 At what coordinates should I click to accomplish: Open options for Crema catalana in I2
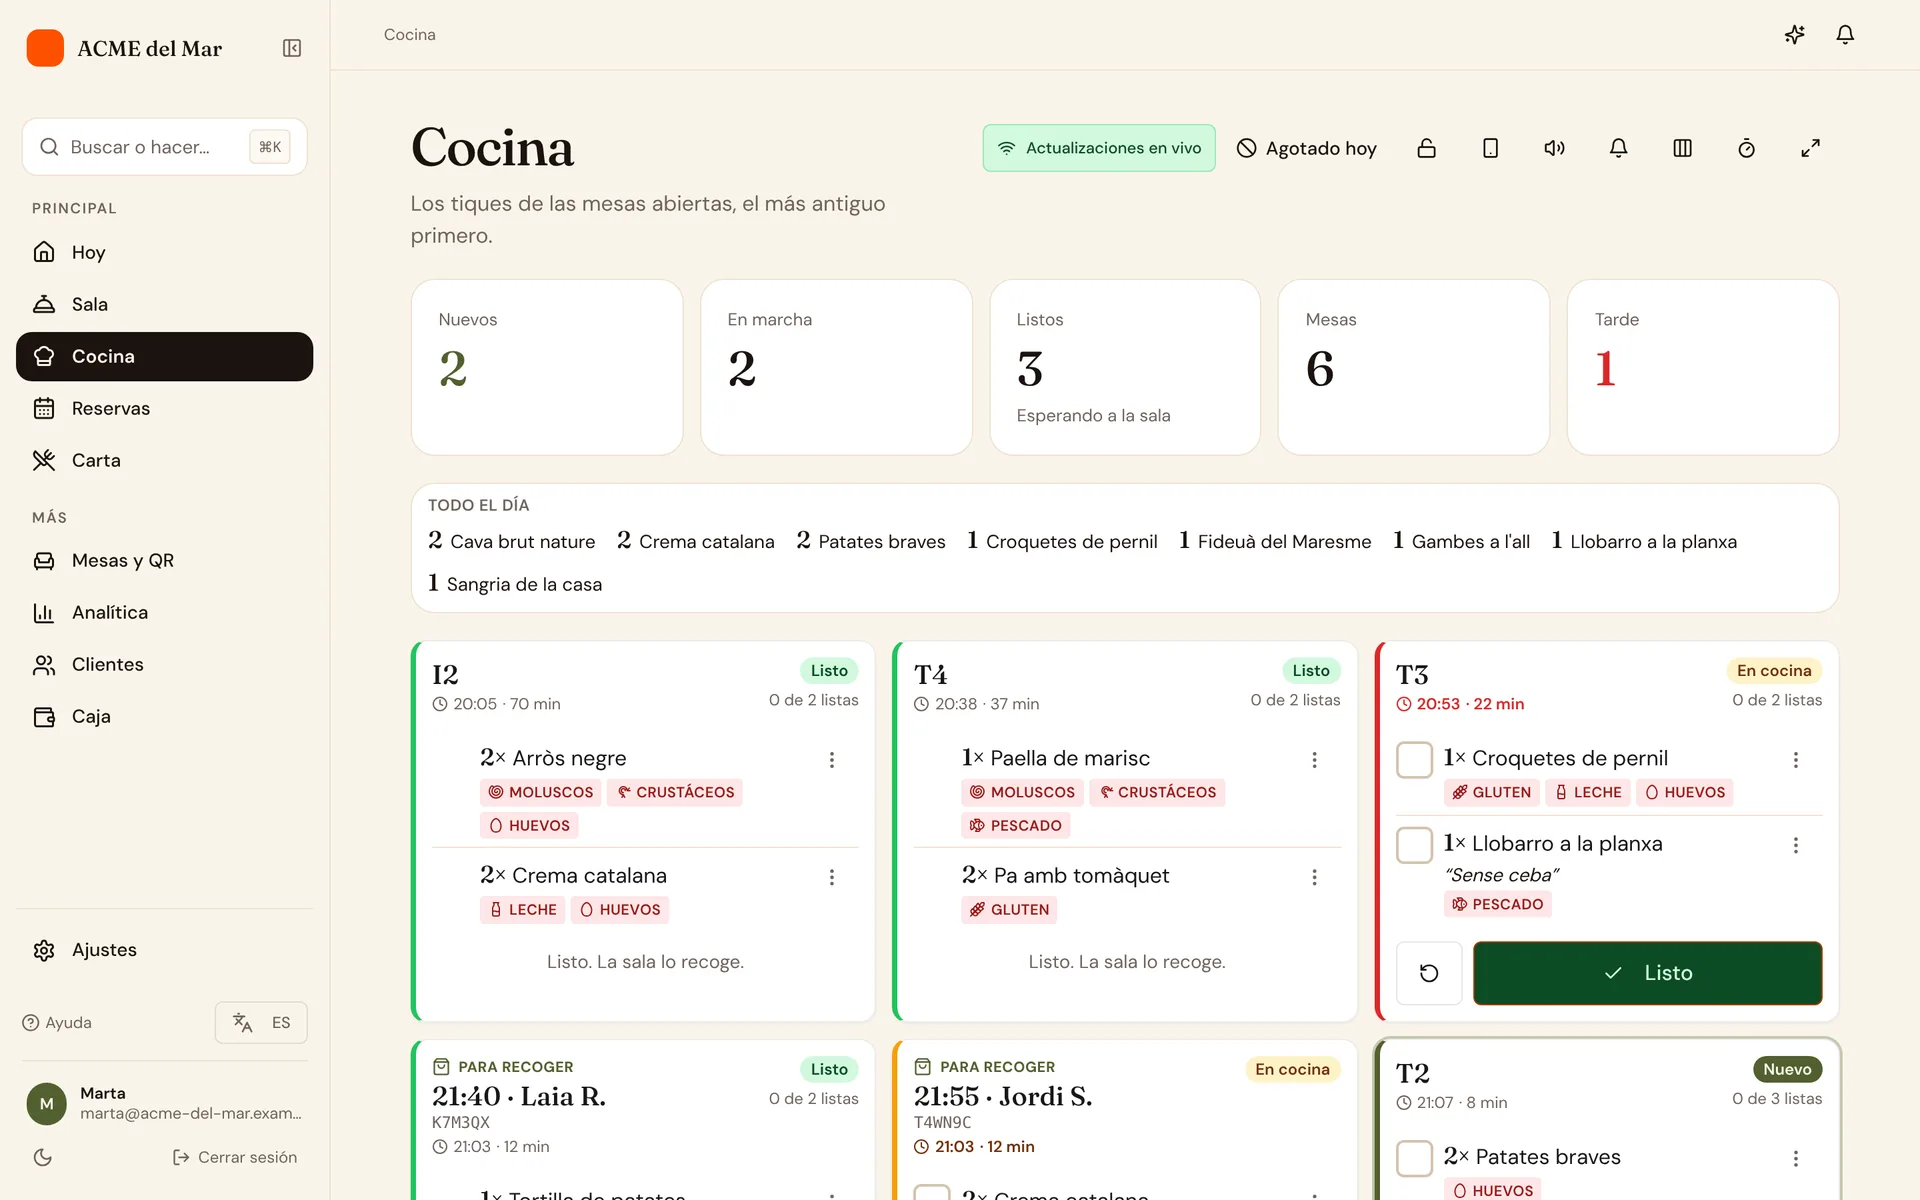click(x=832, y=877)
